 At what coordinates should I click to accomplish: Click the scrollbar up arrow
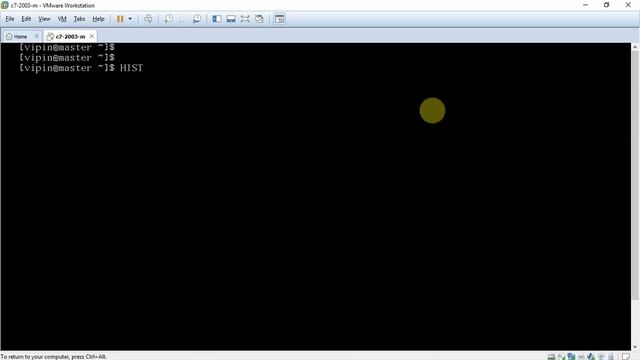pyautogui.click(x=635, y=47)
